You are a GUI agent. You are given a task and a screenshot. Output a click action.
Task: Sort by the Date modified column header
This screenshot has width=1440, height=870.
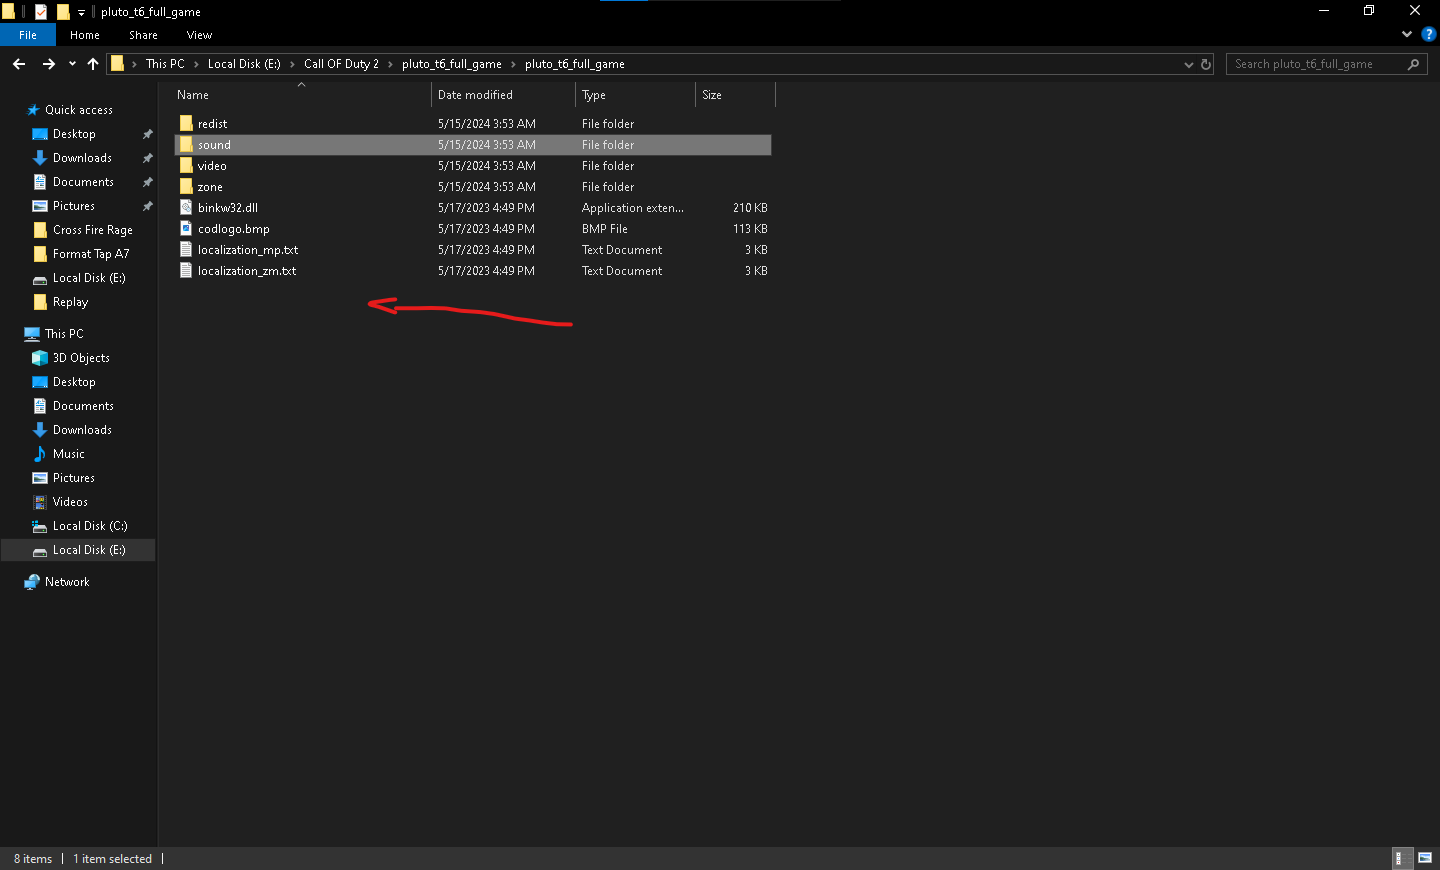point(475,95)
